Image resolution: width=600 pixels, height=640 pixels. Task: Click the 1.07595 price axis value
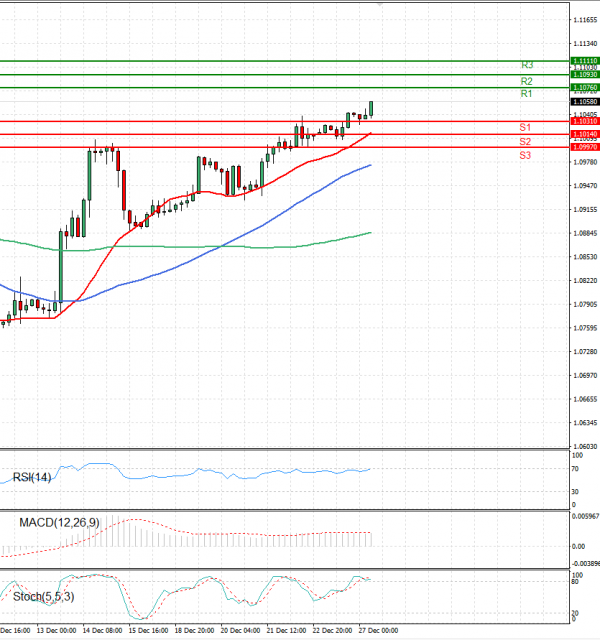click(585, 328)
